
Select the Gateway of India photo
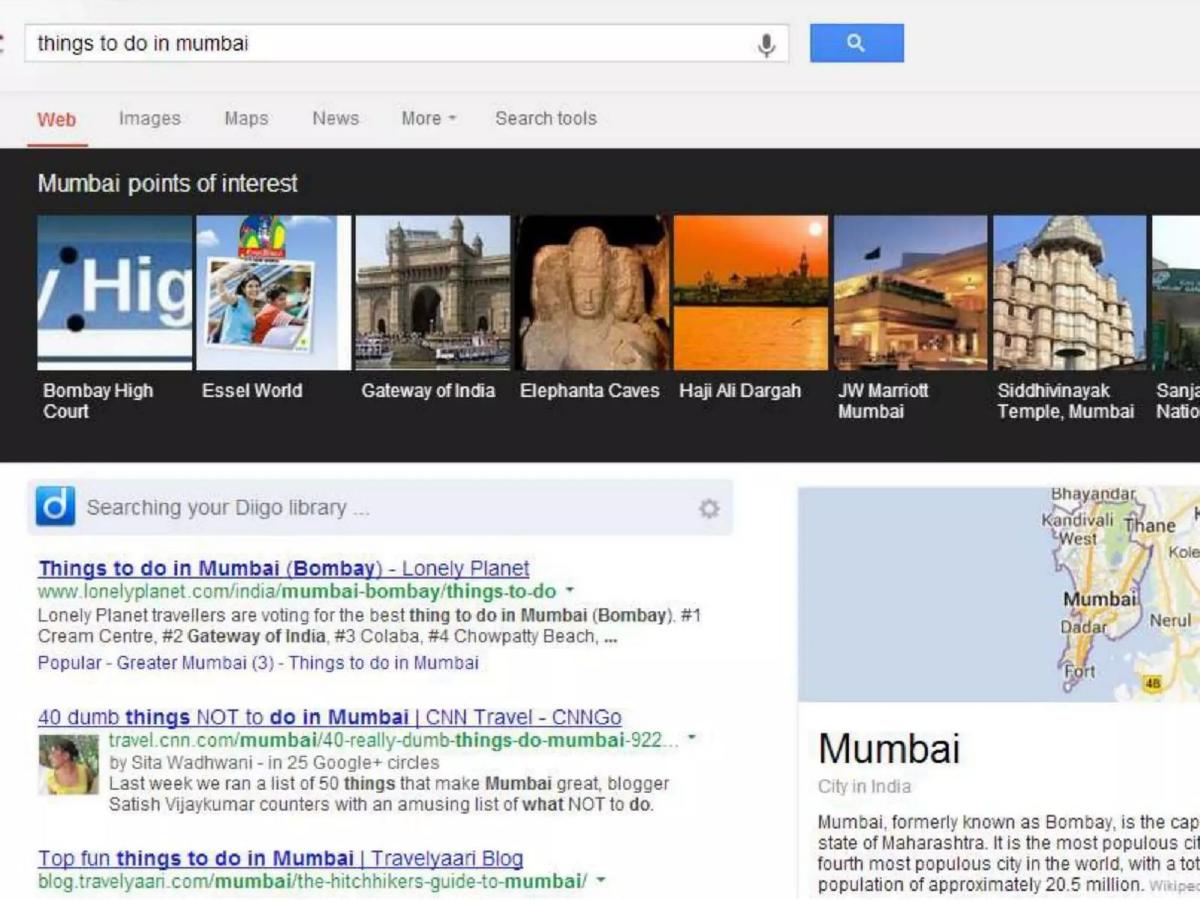point(433,293)
